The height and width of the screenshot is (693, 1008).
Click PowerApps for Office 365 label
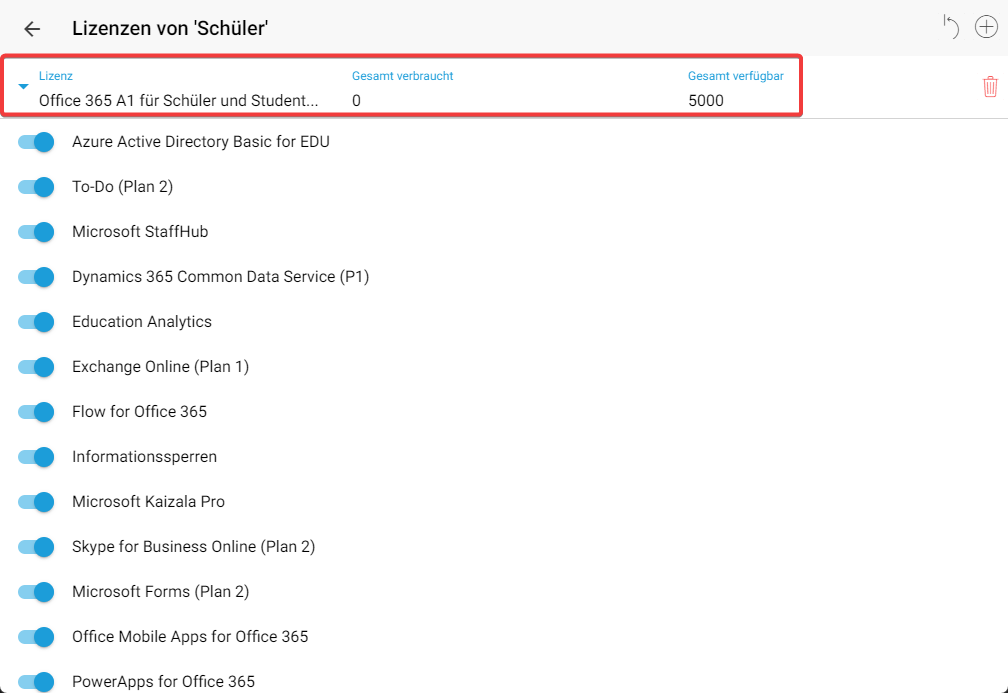click(x=163, y=681)
